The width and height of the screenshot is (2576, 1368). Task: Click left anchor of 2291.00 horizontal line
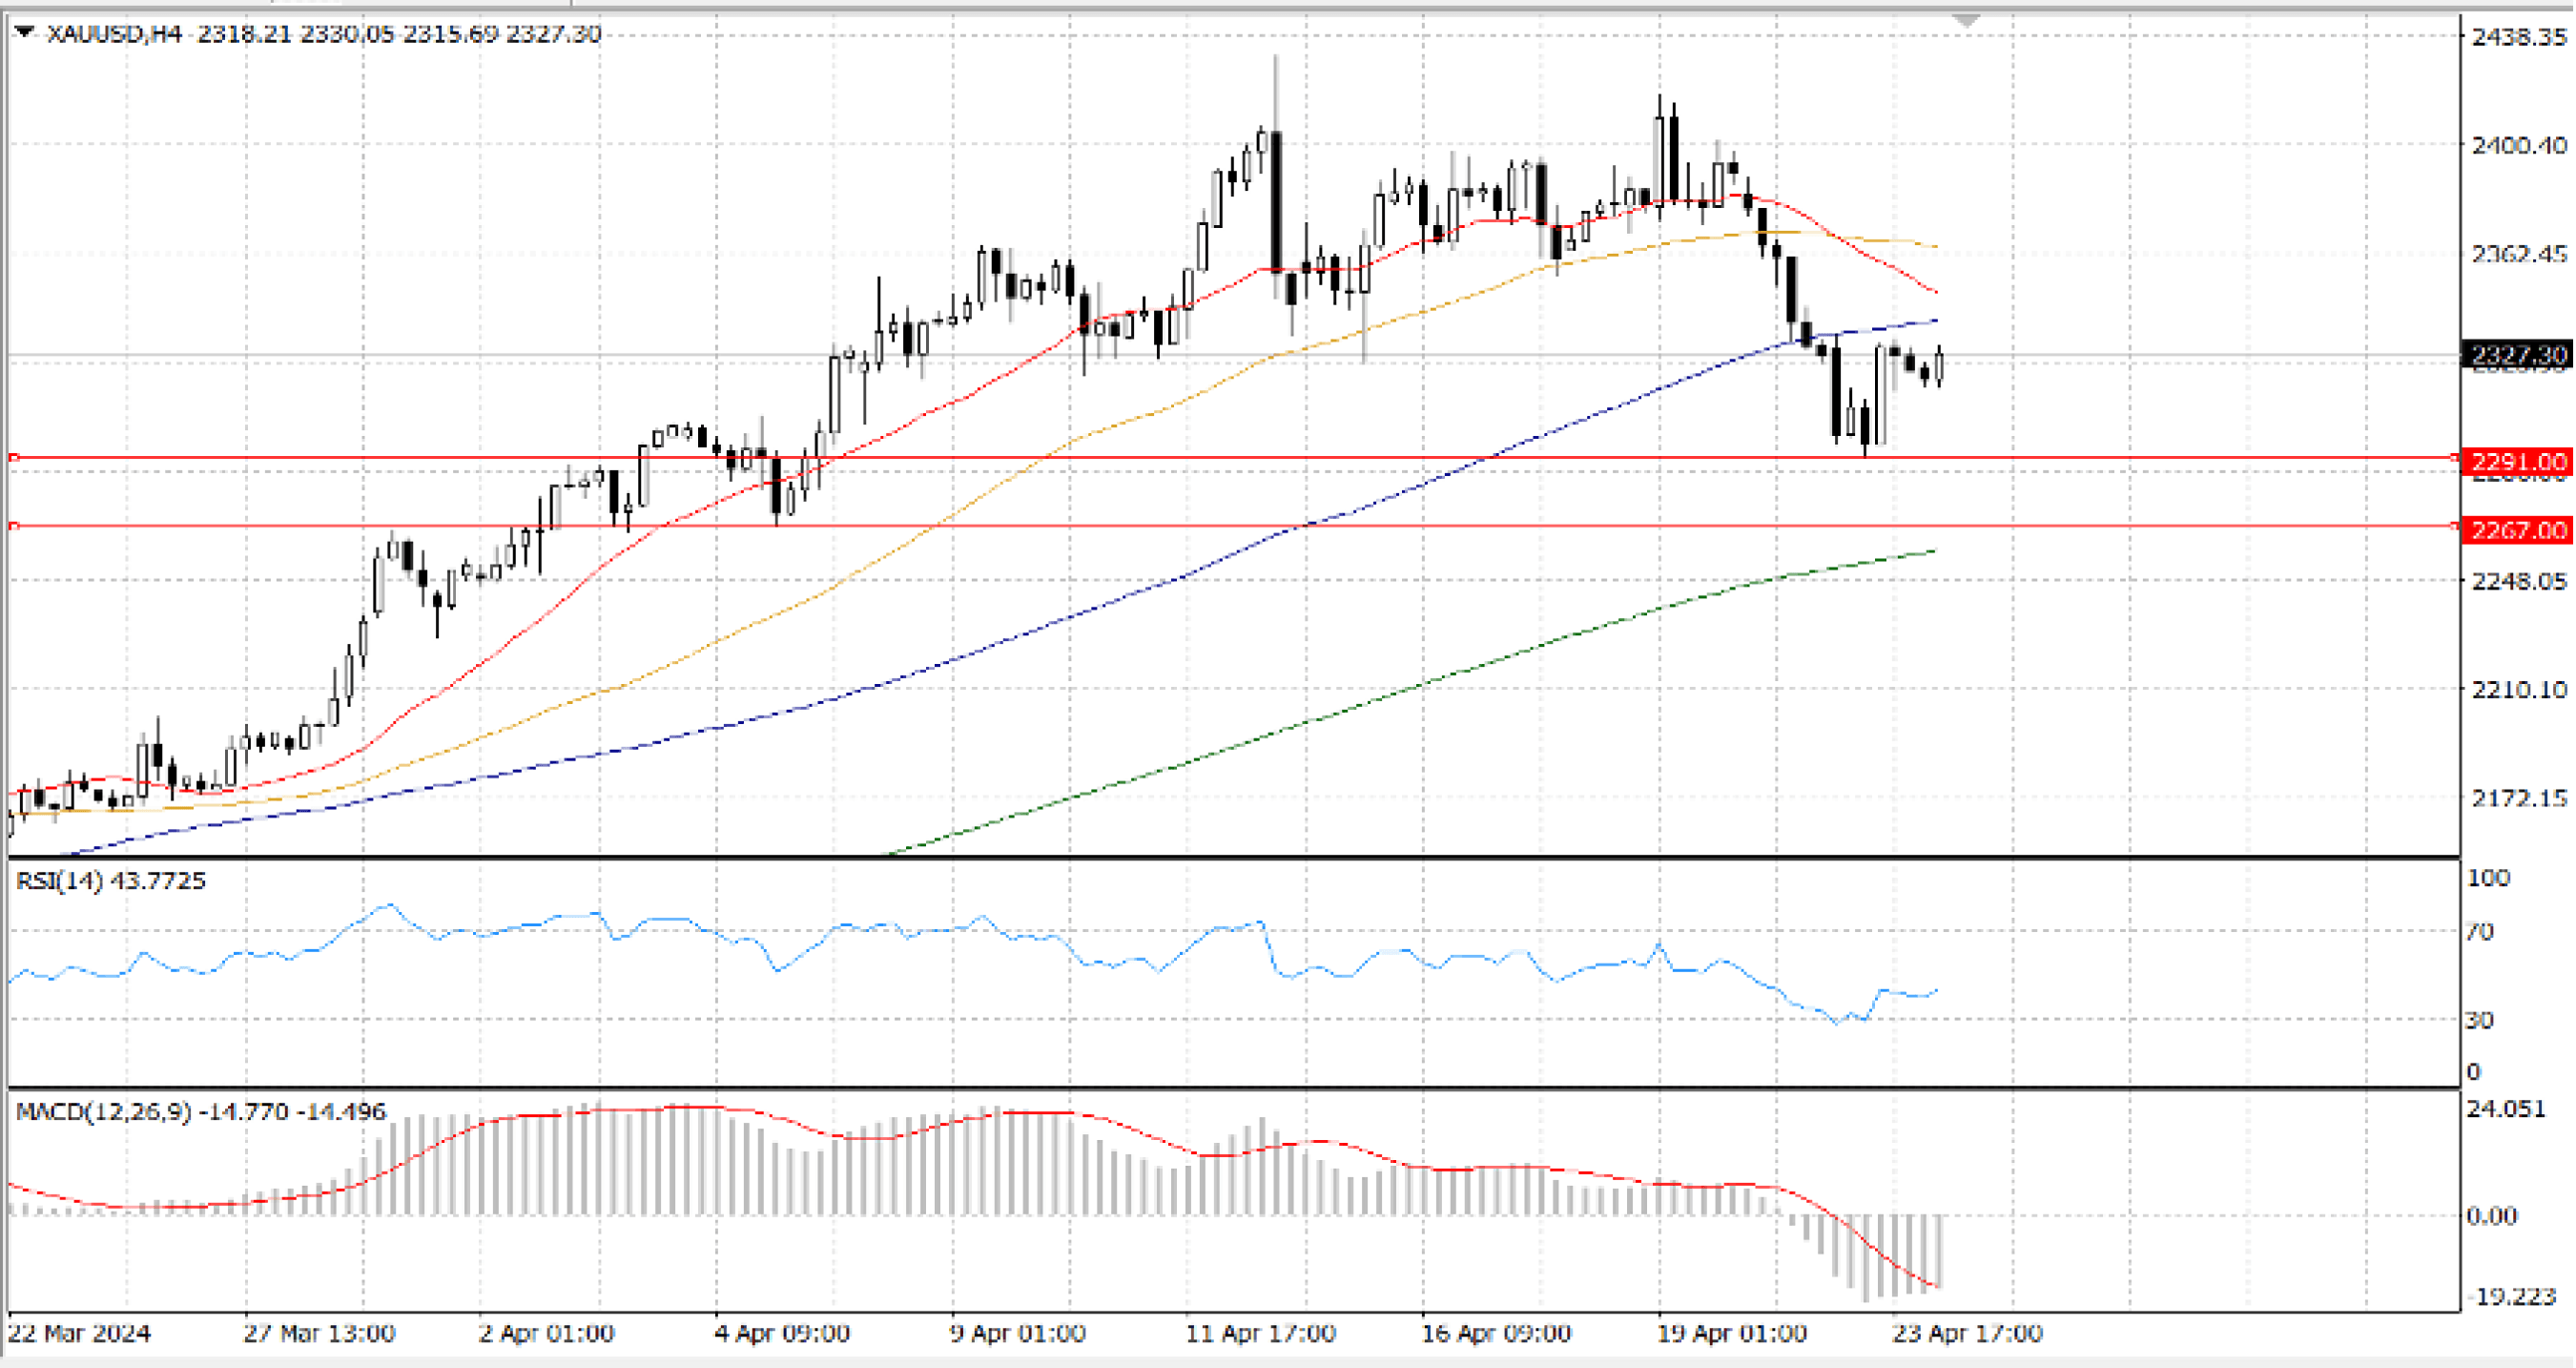click(x=14, y=458)
